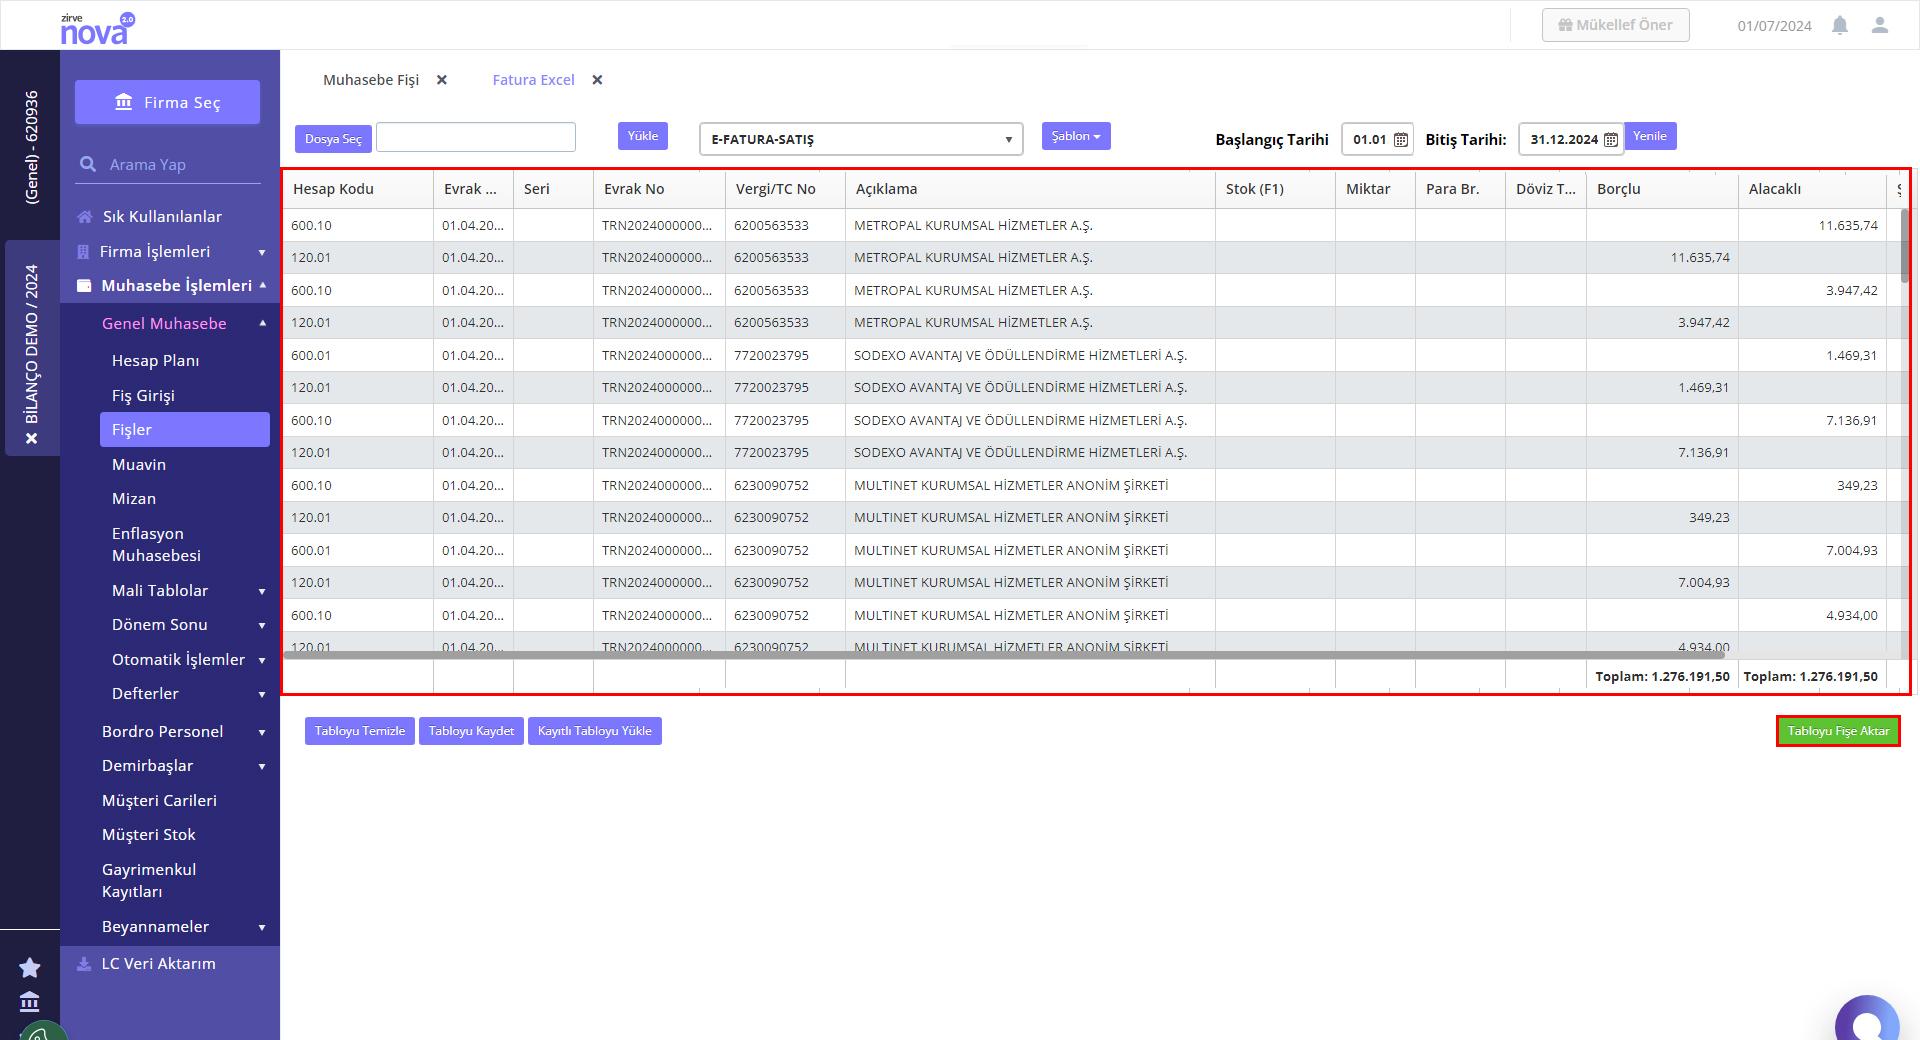Open the user profile icon

1880,25
